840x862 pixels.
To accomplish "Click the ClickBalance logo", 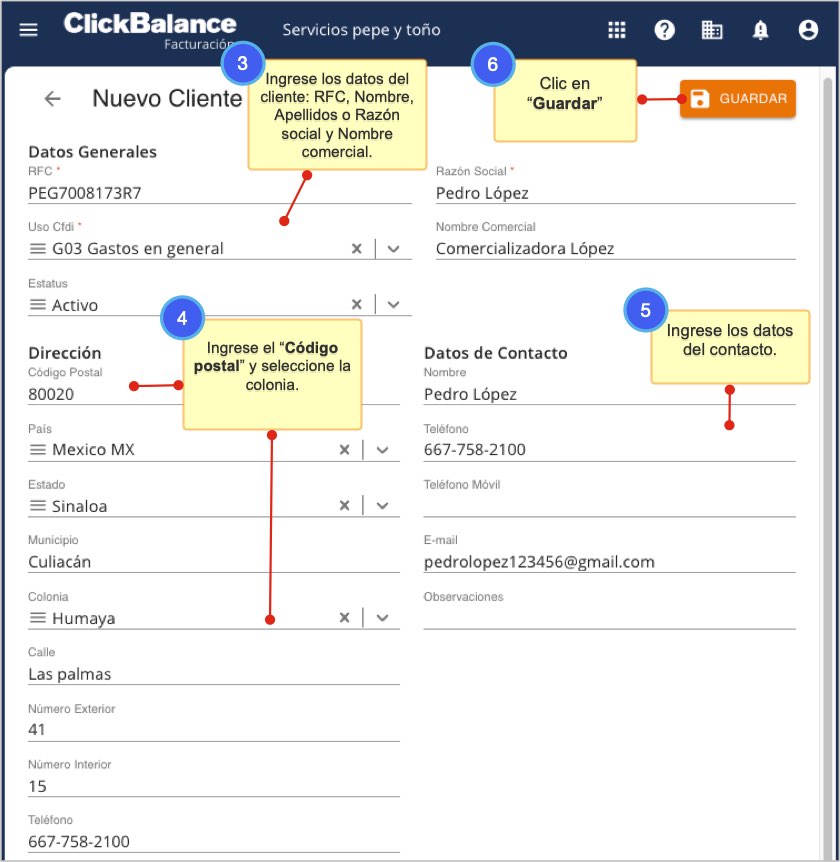I will (150, 25).
